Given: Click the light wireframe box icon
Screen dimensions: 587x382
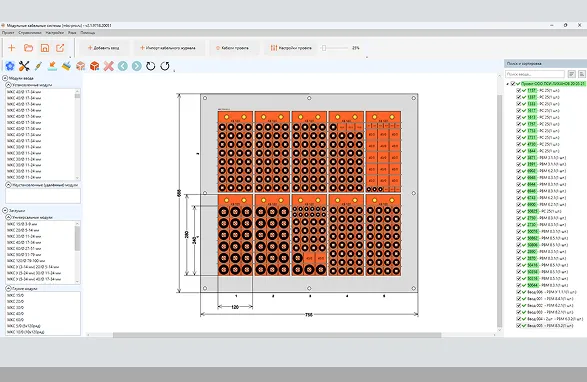Looking at the screenshot, I should [80, 66].
